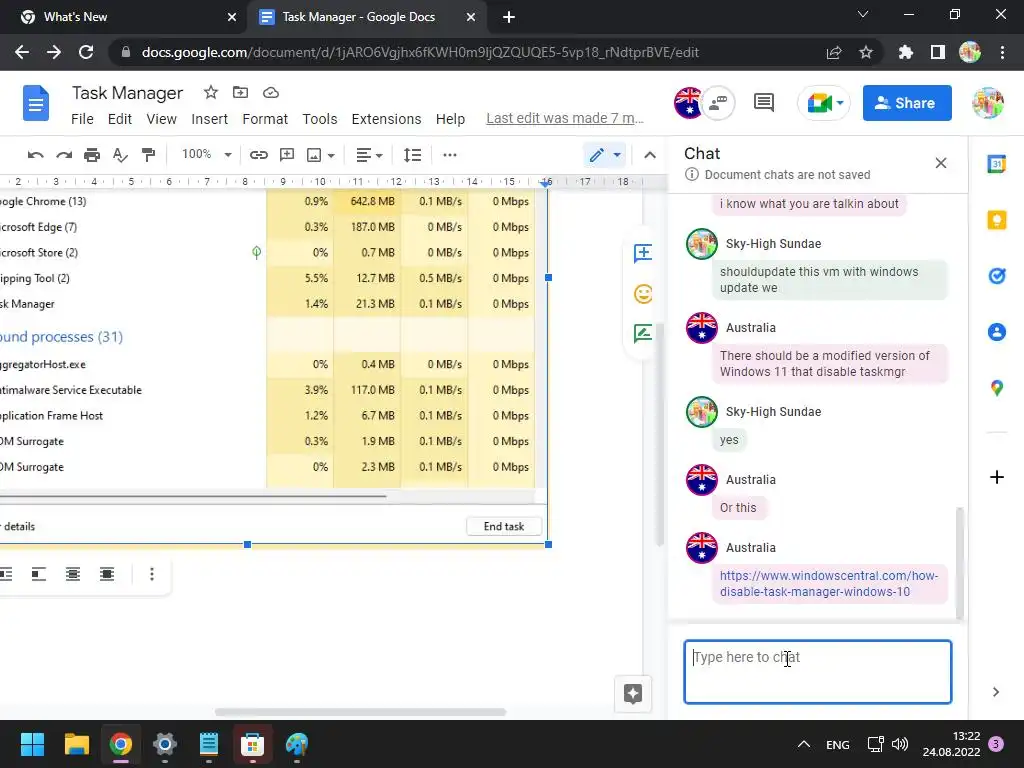Click the right indent marker on the ruler

pos(546,184)
